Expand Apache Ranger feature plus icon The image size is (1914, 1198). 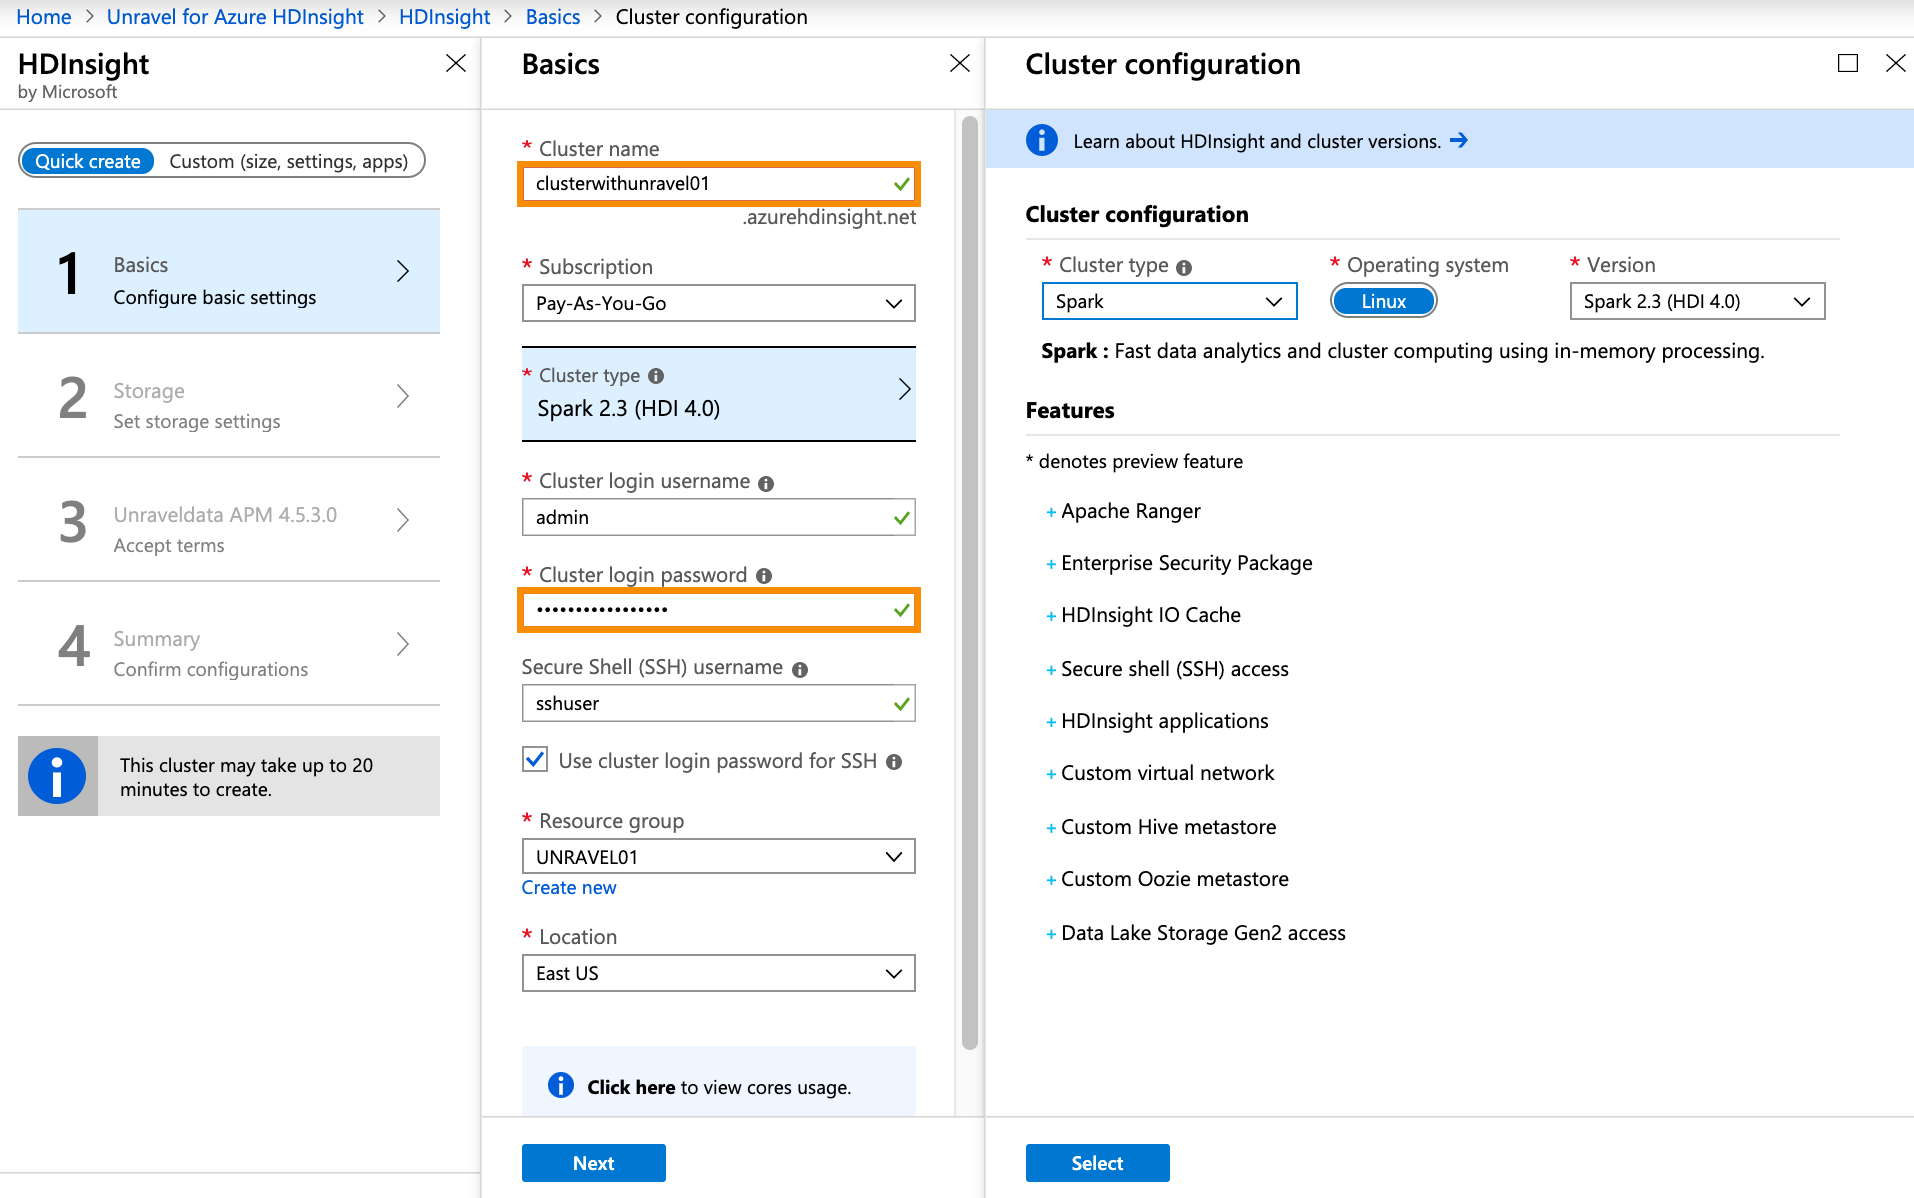coord(1051,512)
